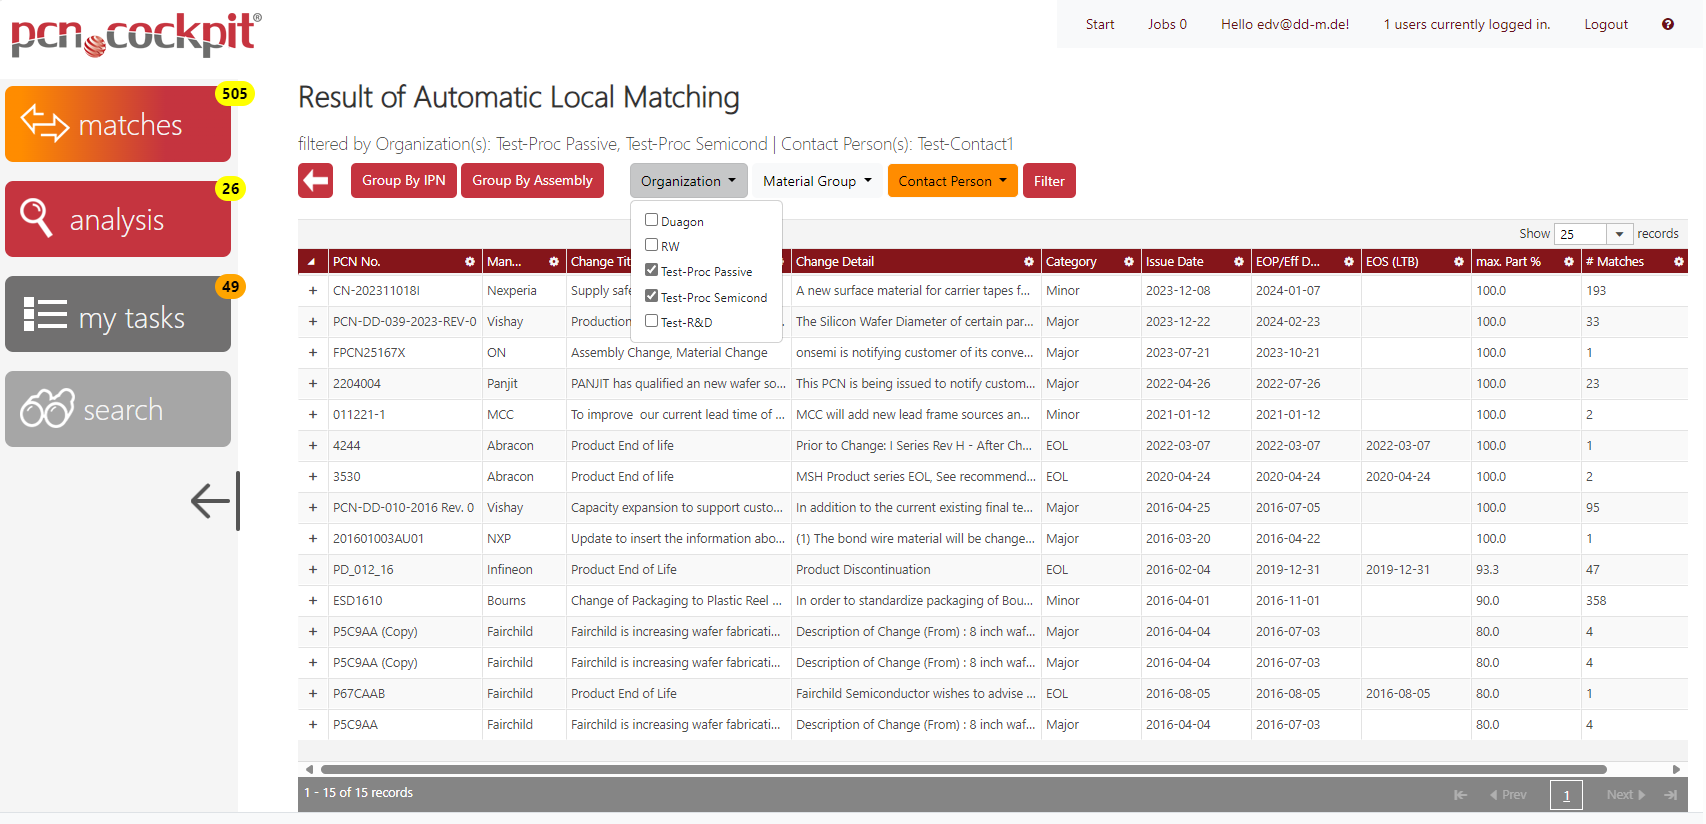Click the 1 - 15 of 15 records text
This screenshot has width=1706, height=824.
tap(358, 793)
